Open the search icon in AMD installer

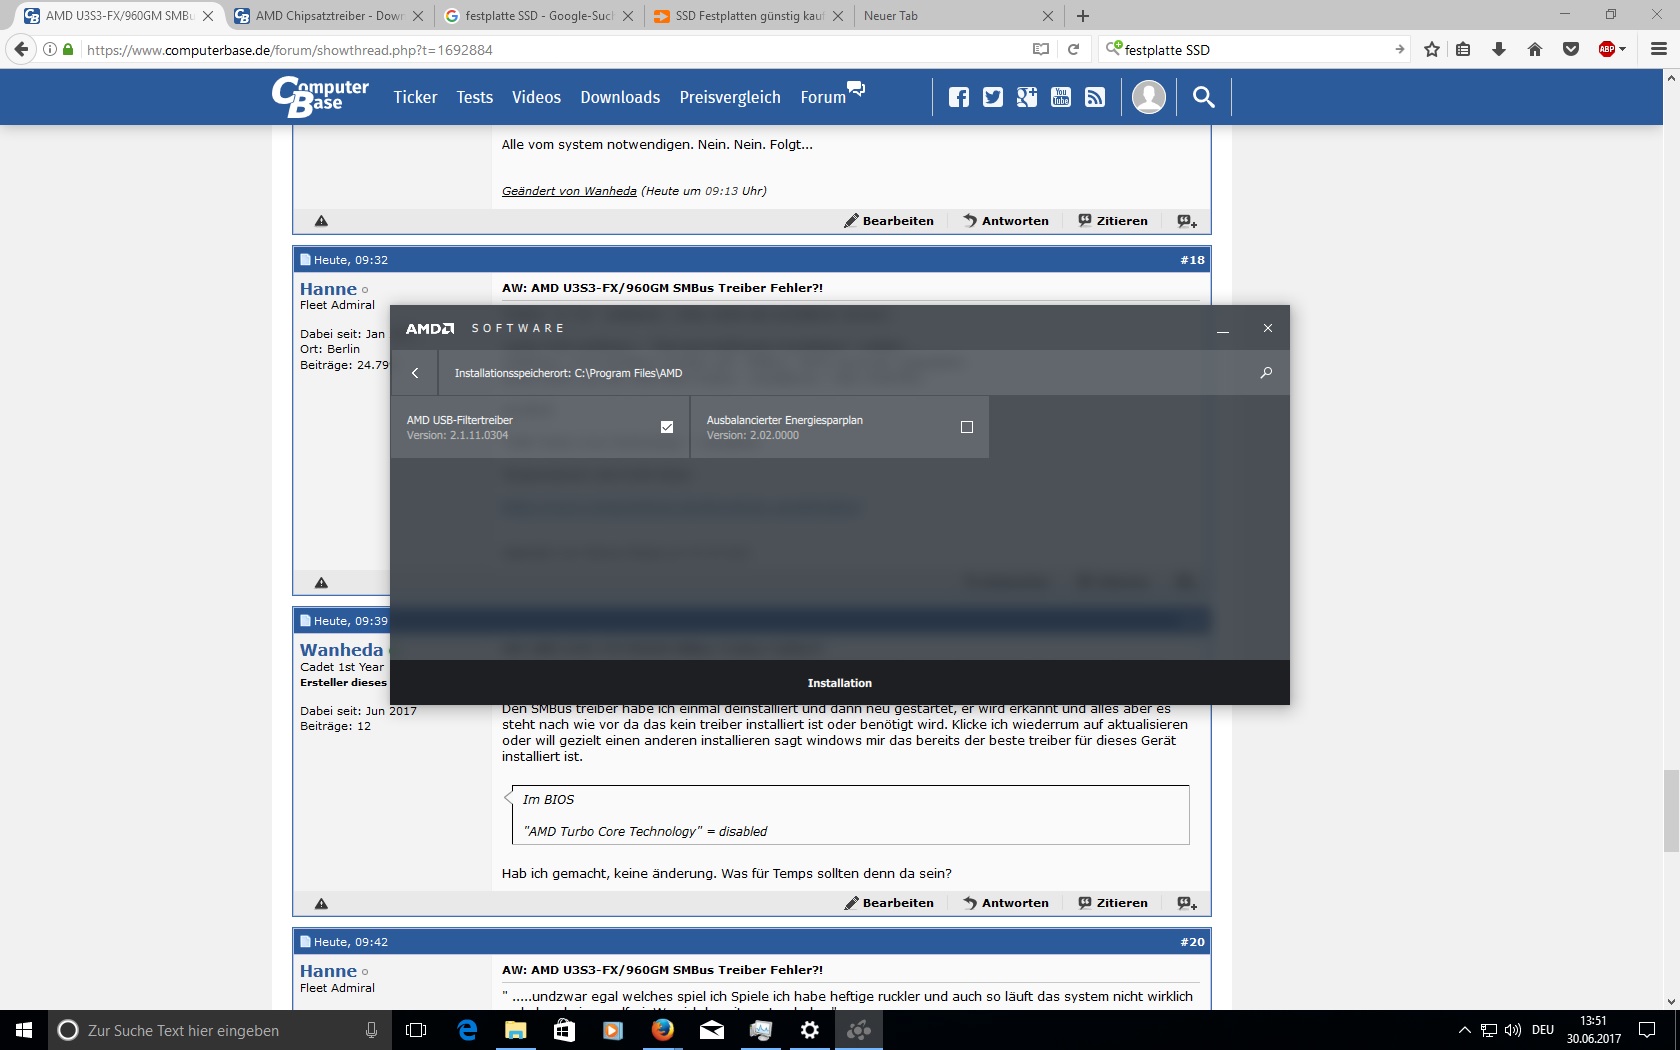click(x=1266, y=373)
